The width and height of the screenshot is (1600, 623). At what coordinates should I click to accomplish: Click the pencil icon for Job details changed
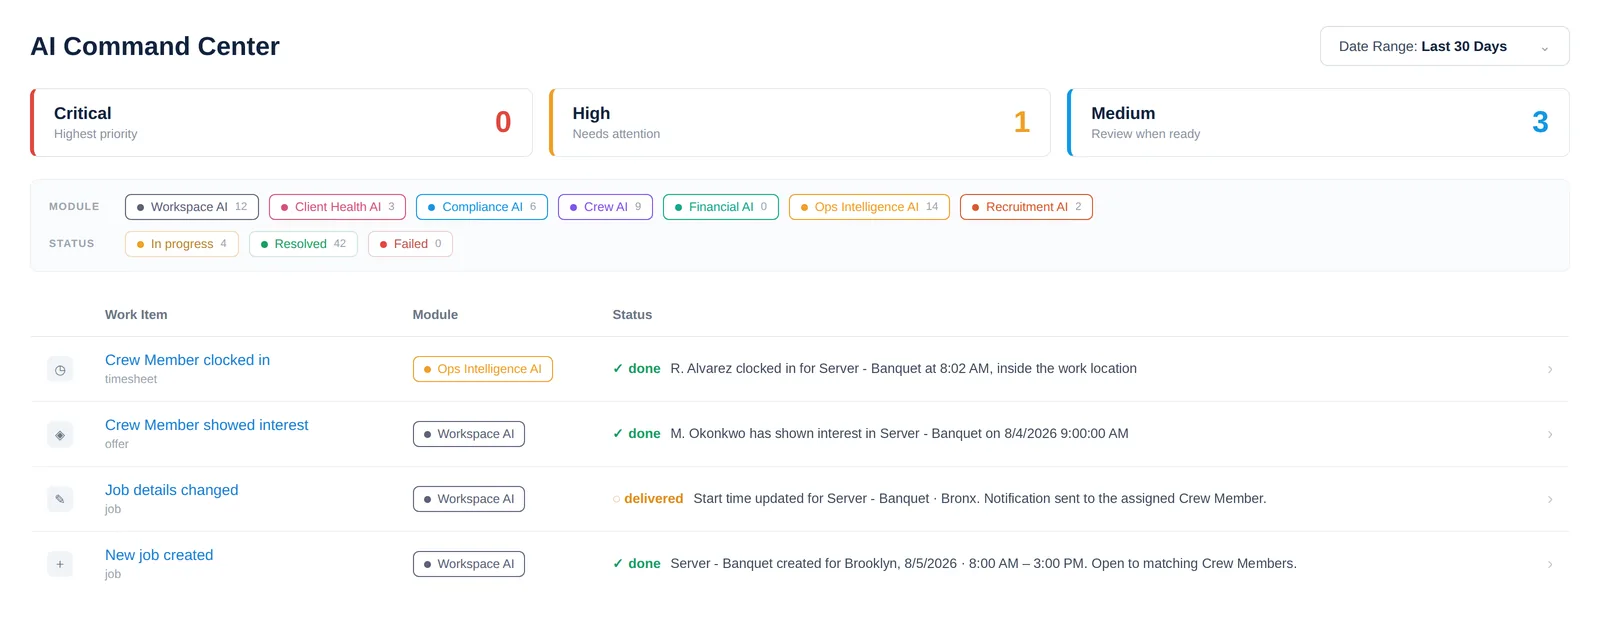pos(60,500)
